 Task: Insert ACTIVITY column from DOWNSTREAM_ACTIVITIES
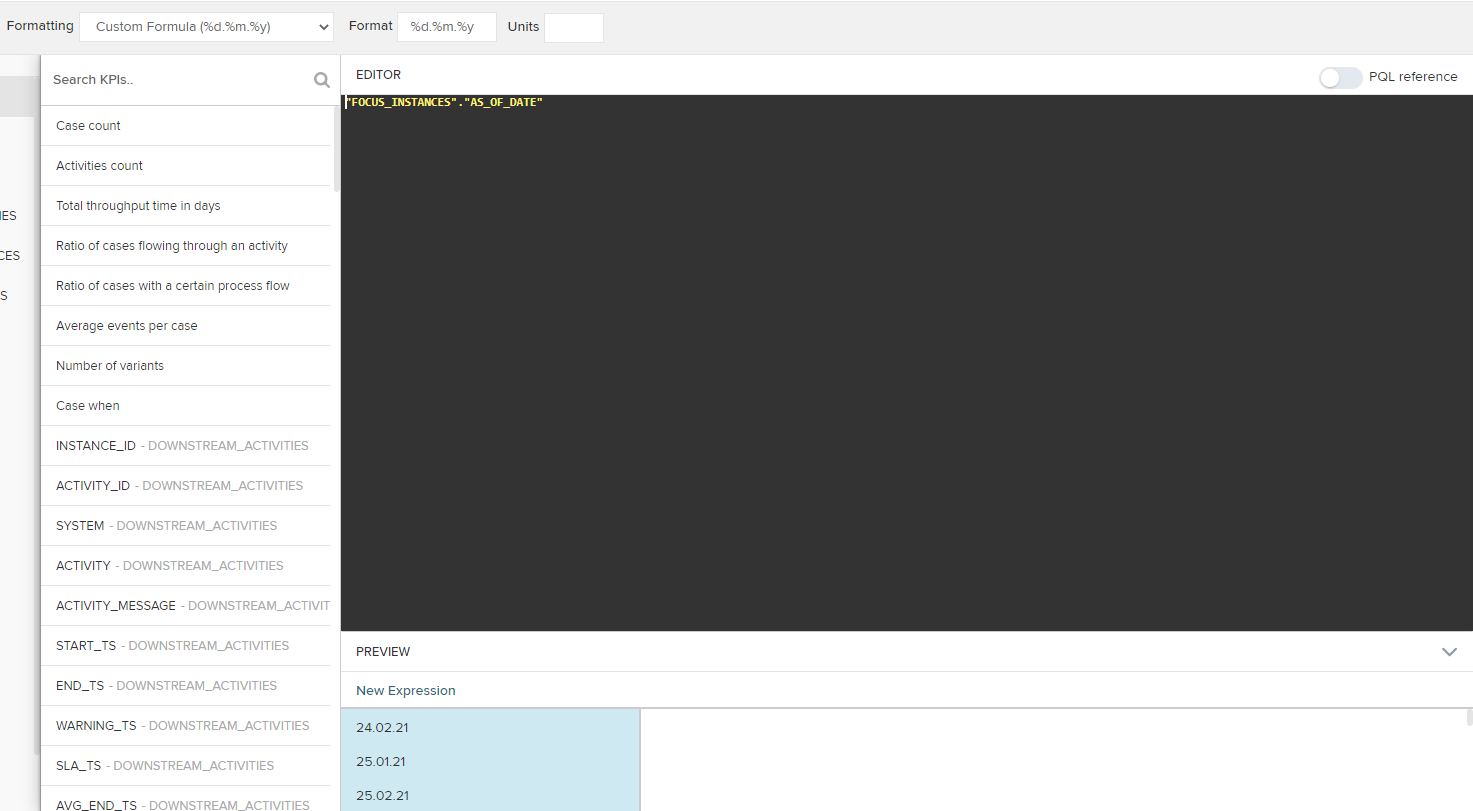tap(185, 566)
